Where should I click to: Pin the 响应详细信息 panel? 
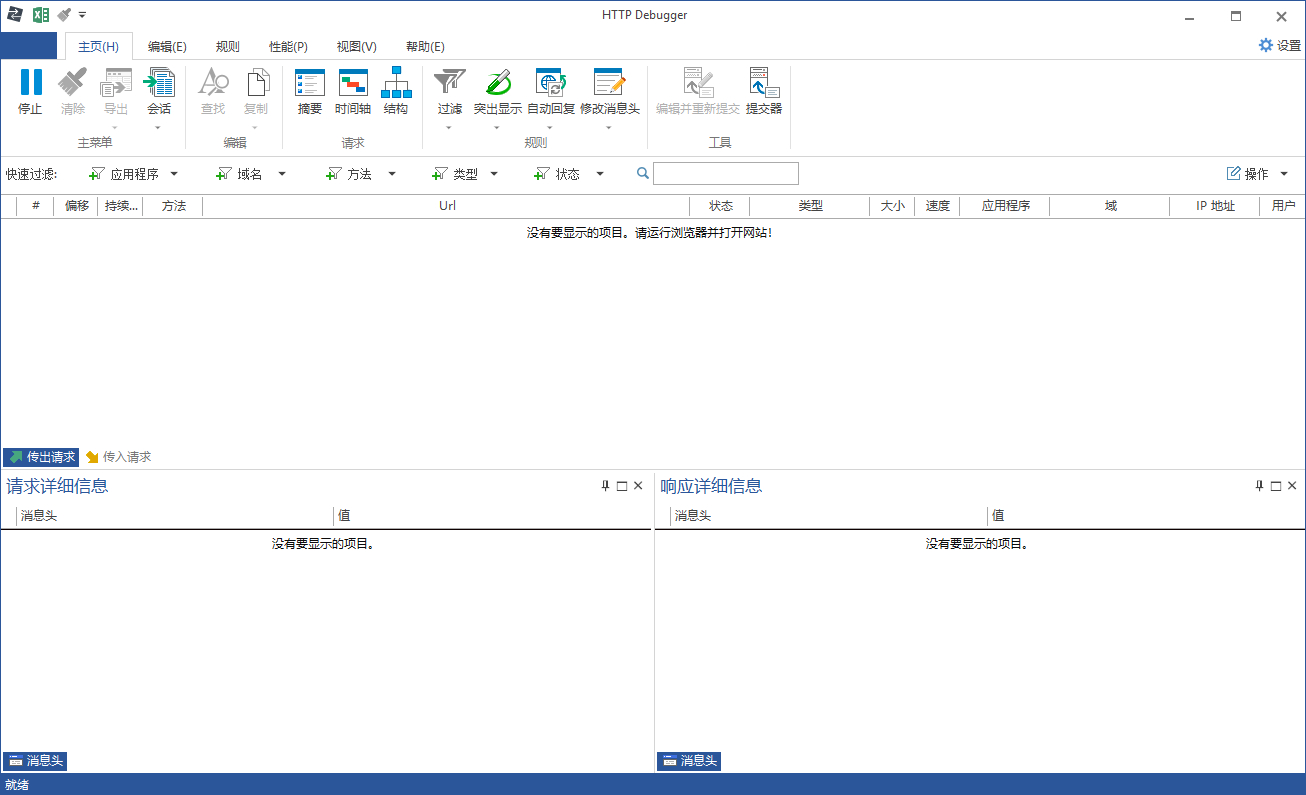(x=1259, y=486)
